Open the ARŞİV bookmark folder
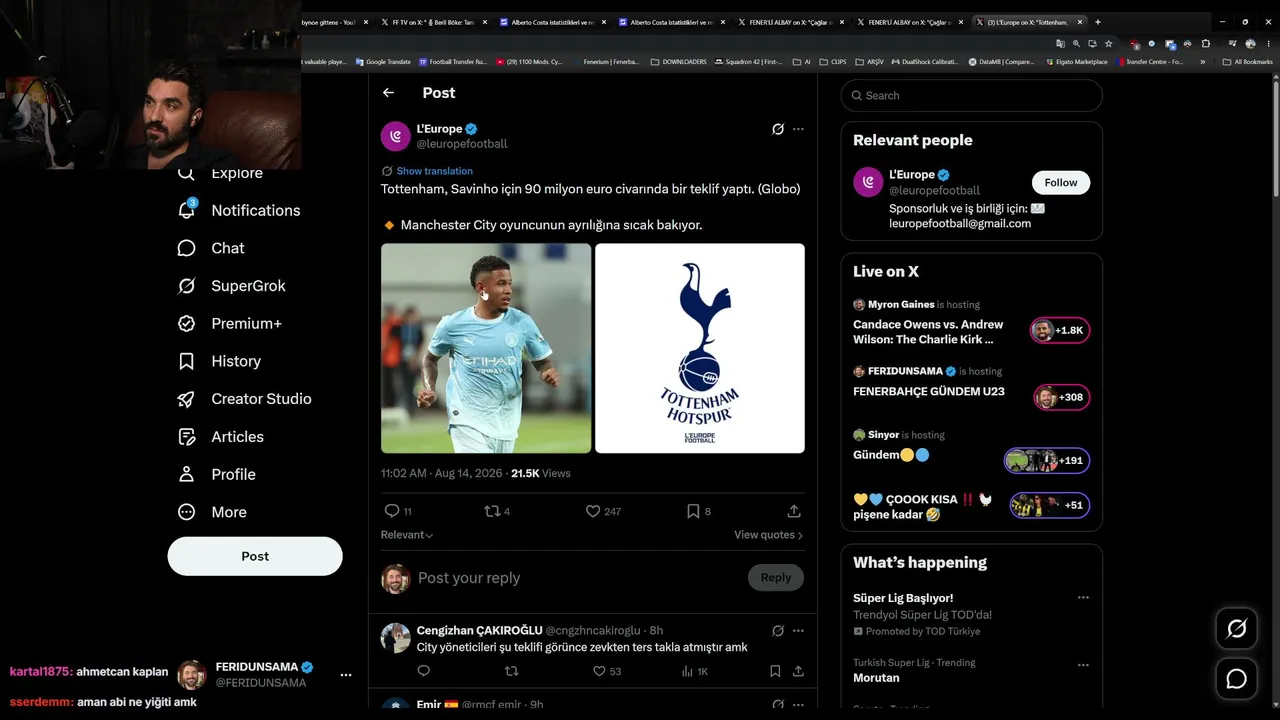1280x720 pixels. point(870,62)
